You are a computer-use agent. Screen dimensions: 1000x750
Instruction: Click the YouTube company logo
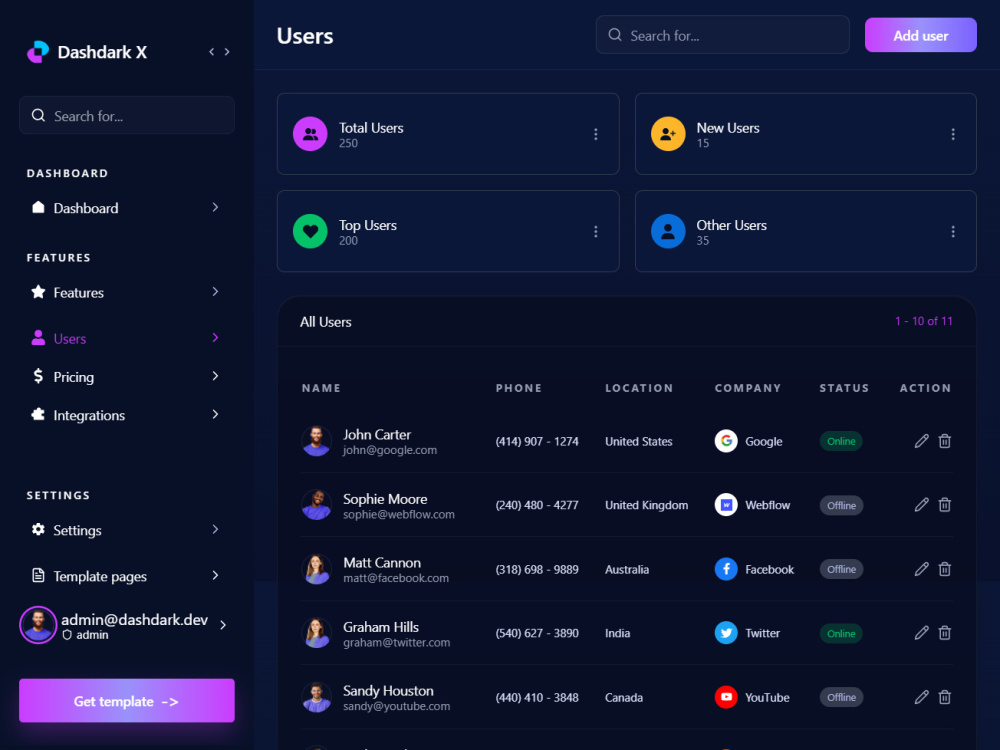pos(726,697)
